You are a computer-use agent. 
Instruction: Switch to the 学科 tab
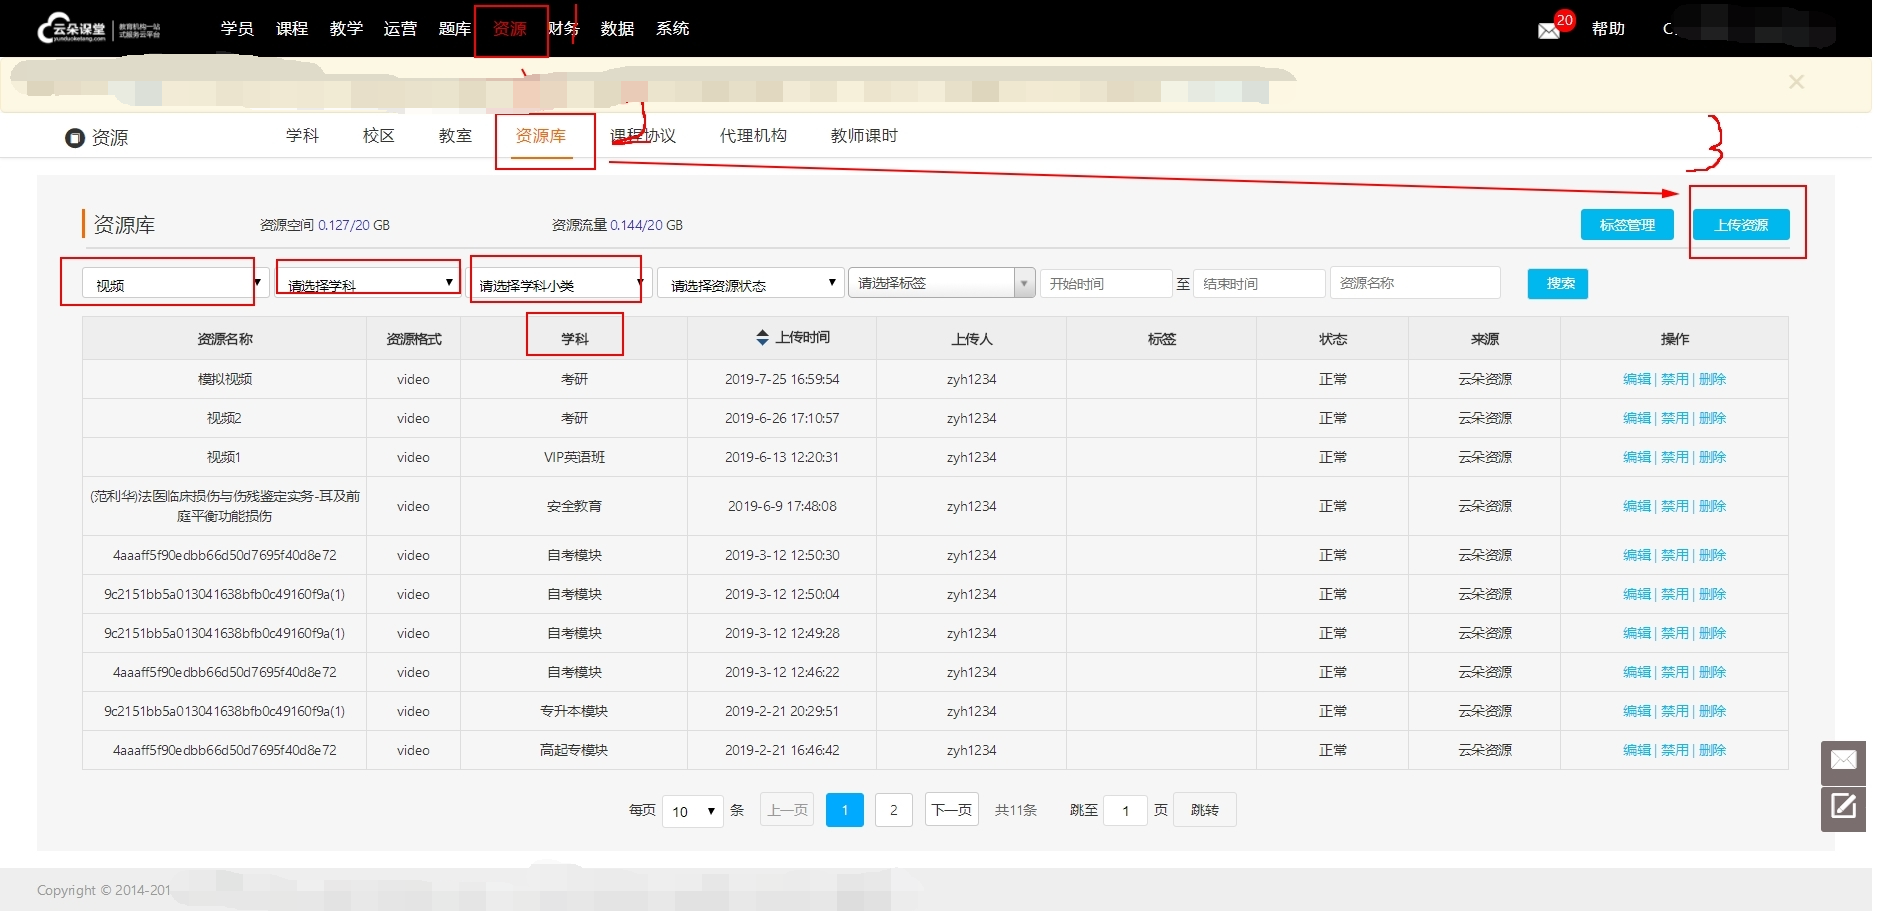coord(302,136)
